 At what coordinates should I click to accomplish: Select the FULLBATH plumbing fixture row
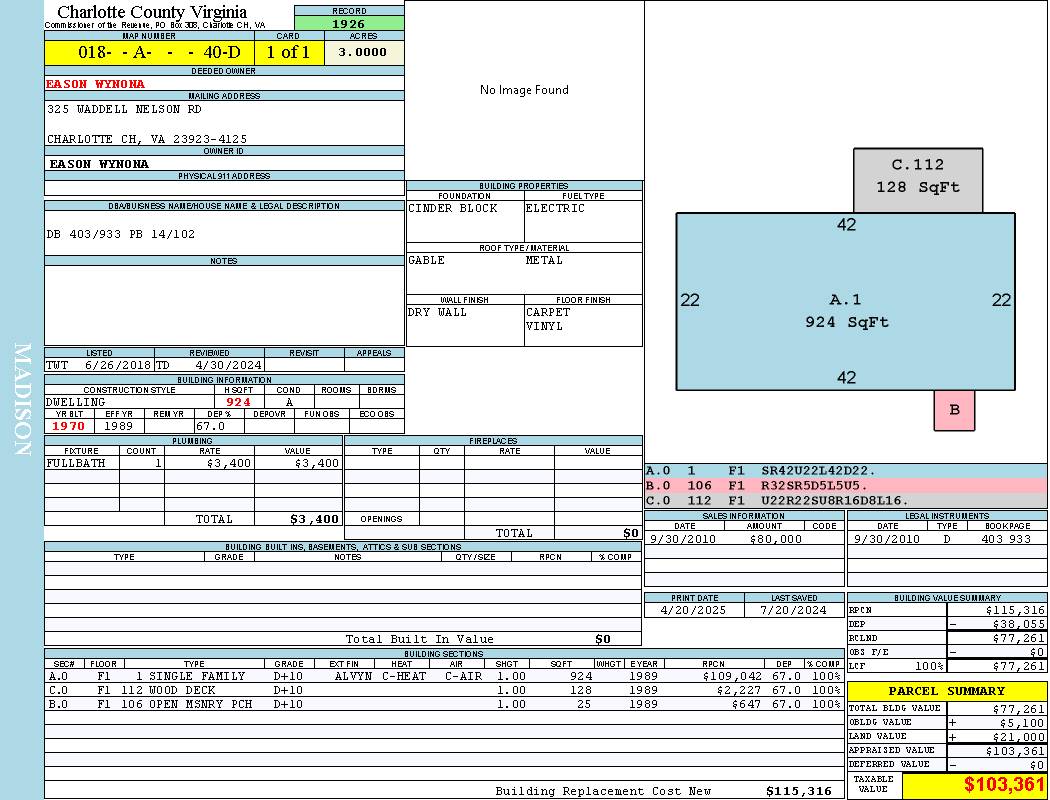pyautogui.click(x=193, y=463)
